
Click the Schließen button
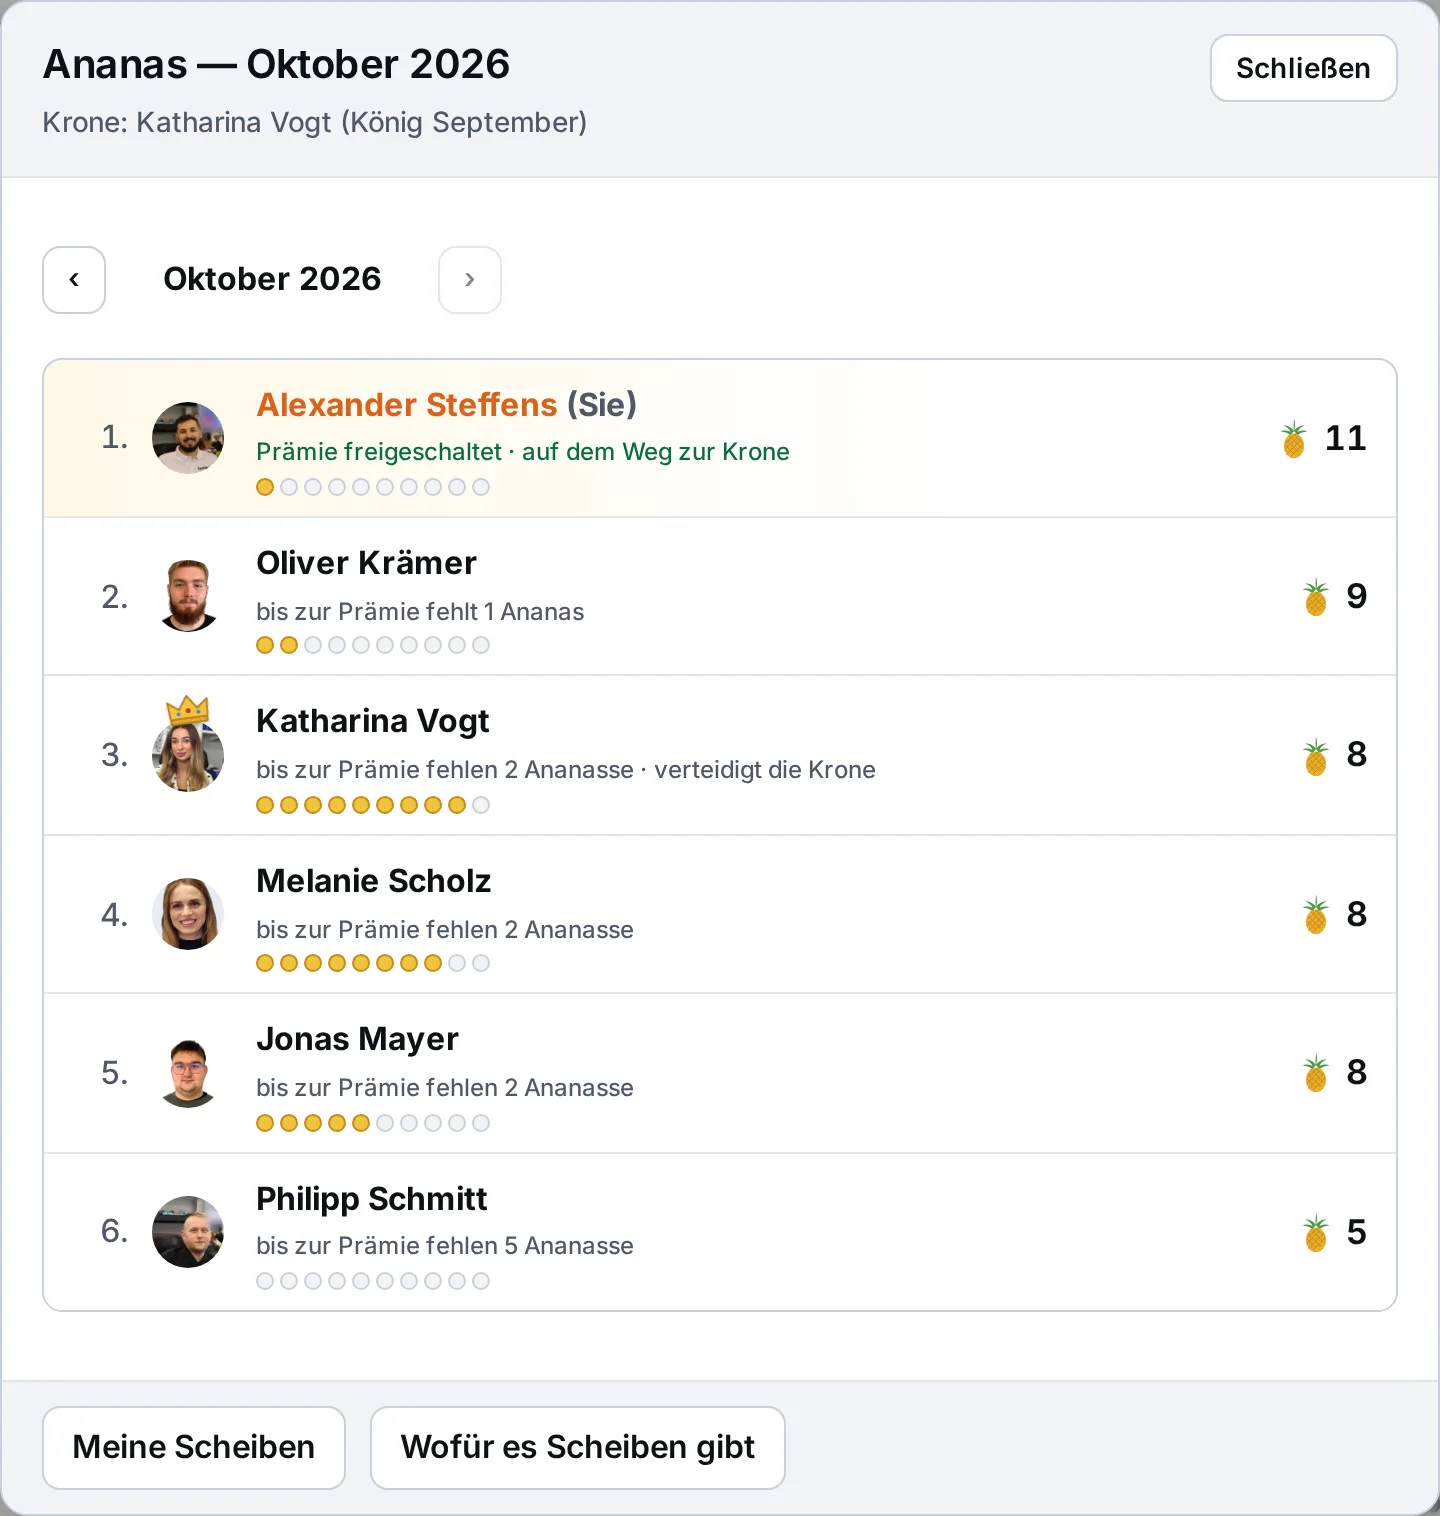pos(1303,68)
